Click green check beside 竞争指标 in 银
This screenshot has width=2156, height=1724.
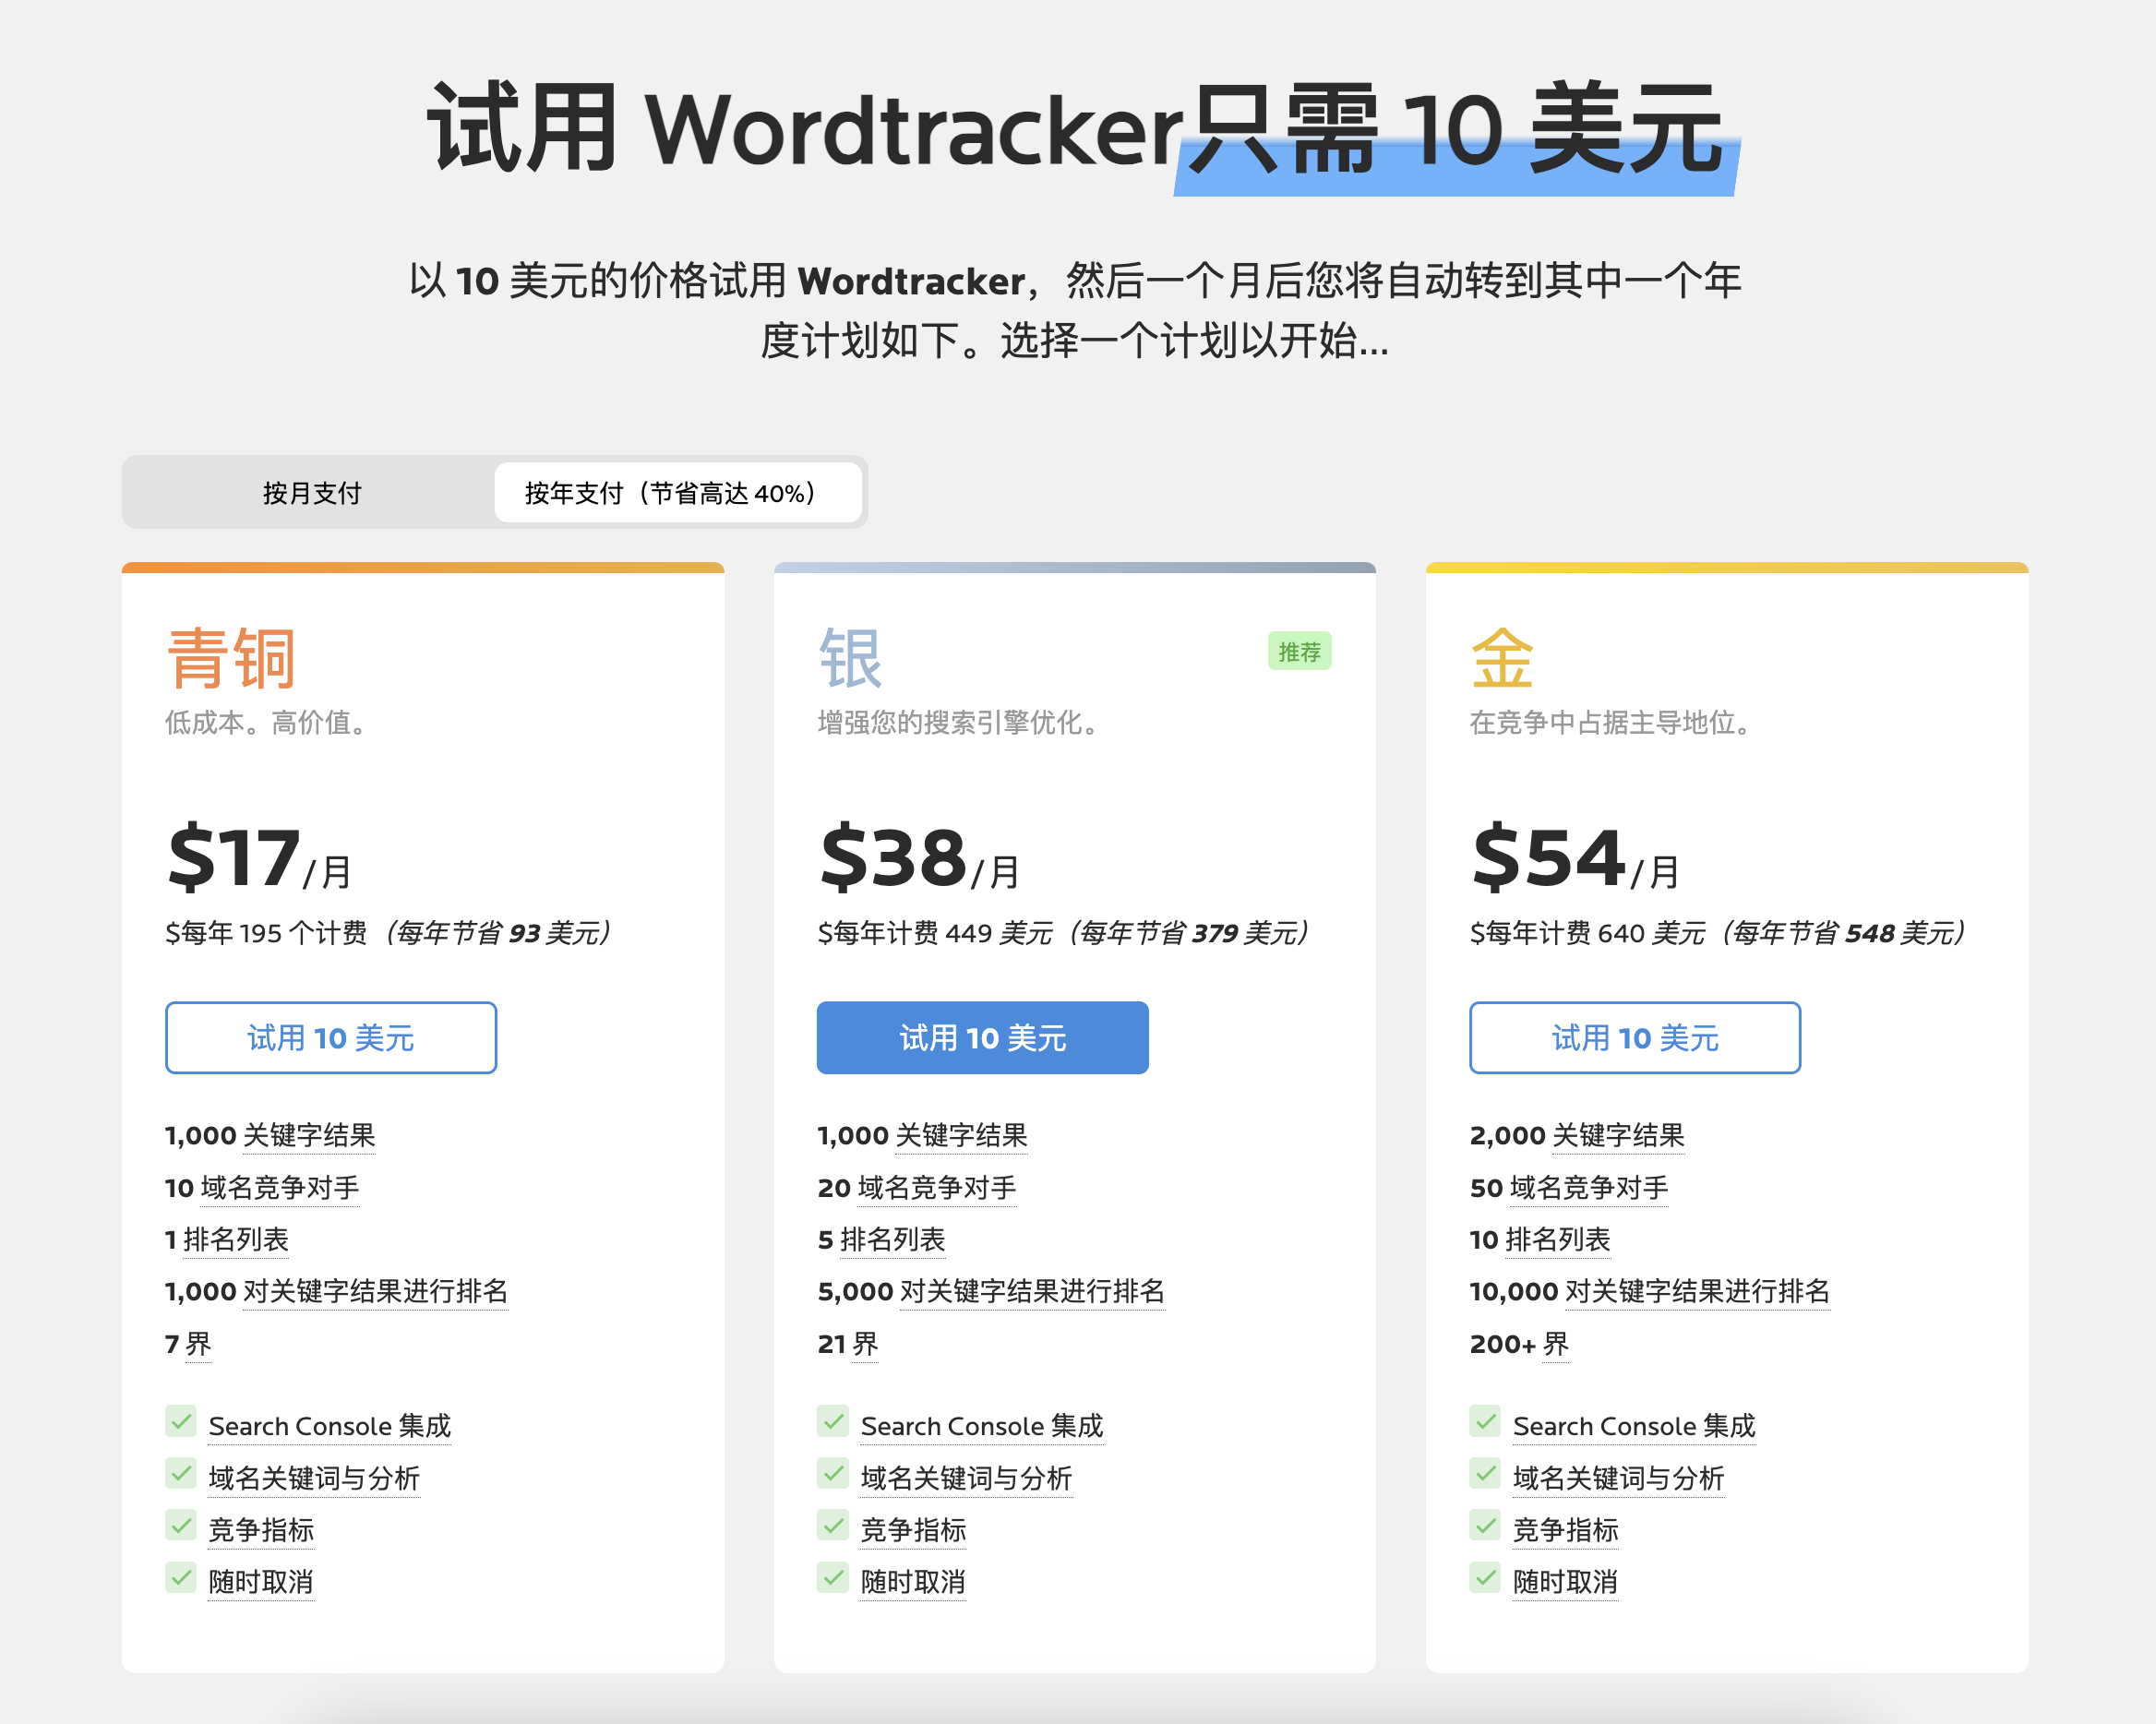click(833, 1525)
